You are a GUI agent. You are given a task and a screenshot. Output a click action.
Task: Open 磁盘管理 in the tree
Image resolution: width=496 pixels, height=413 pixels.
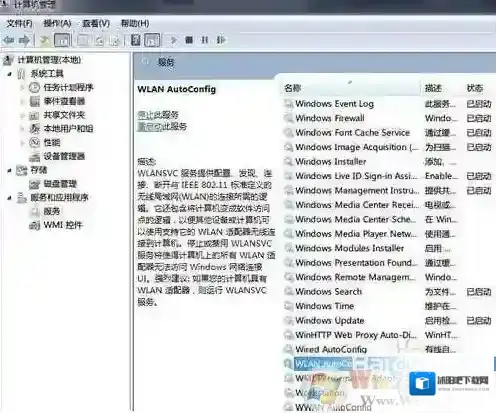[x=60, y=184]
